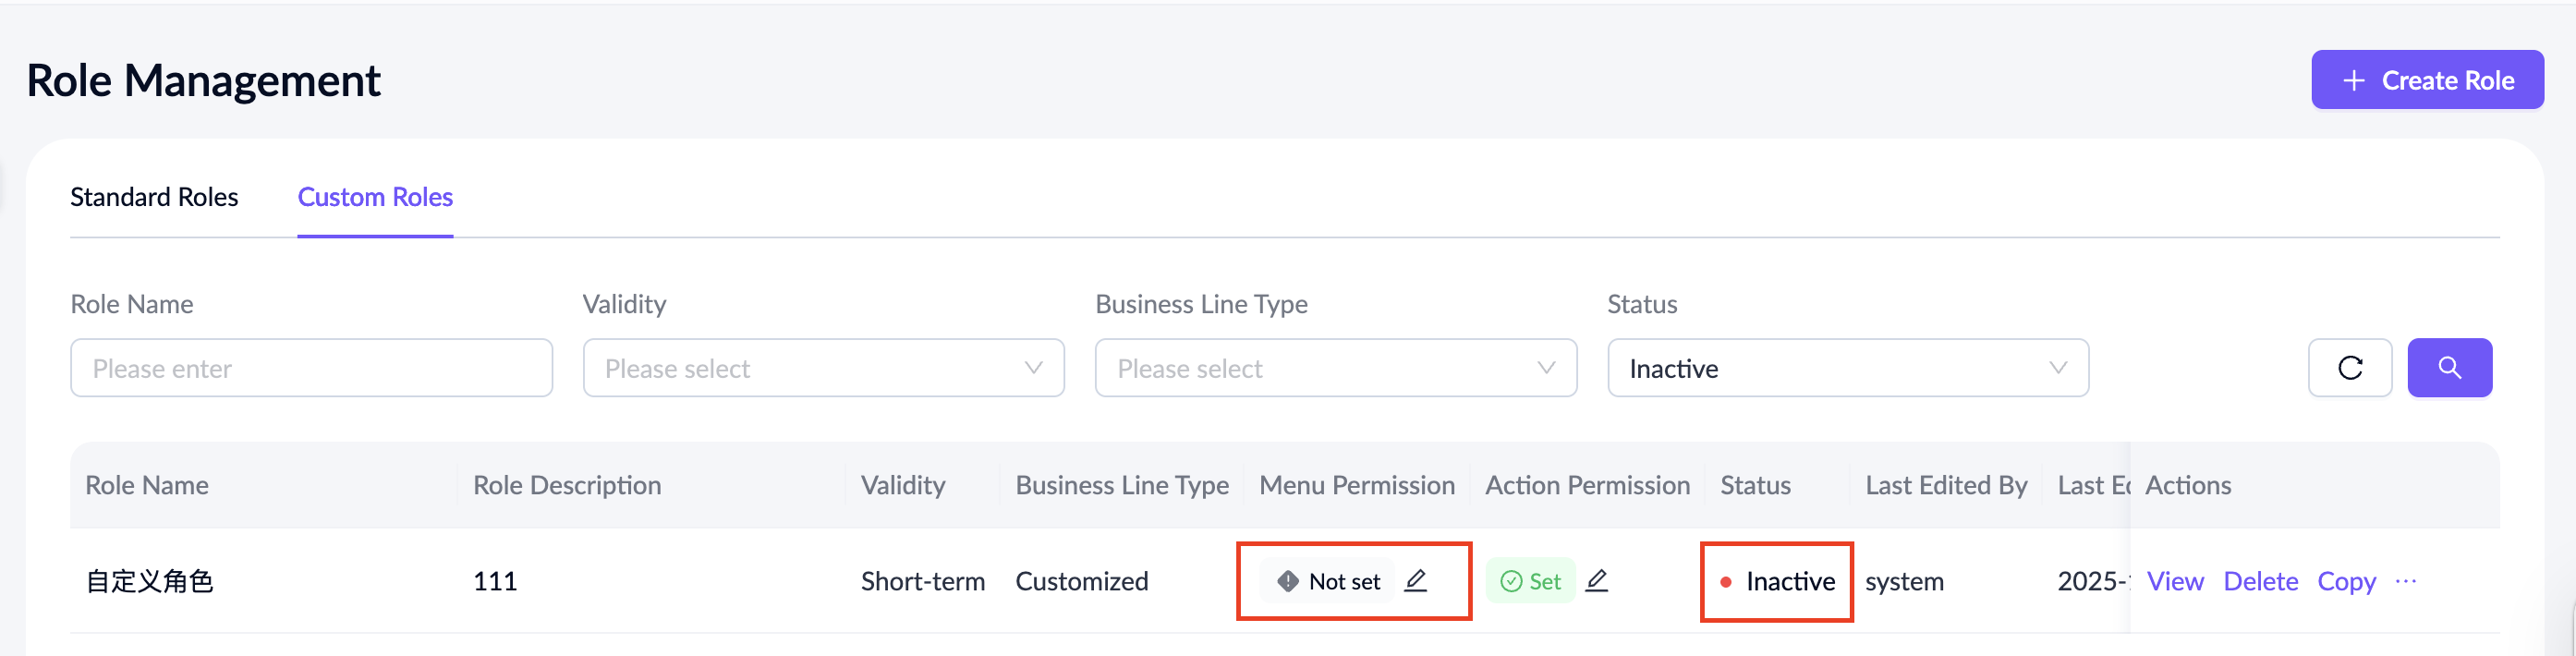Click the Role Name column header
This screenshot has width=2576, height=656.
coord(147,485)
